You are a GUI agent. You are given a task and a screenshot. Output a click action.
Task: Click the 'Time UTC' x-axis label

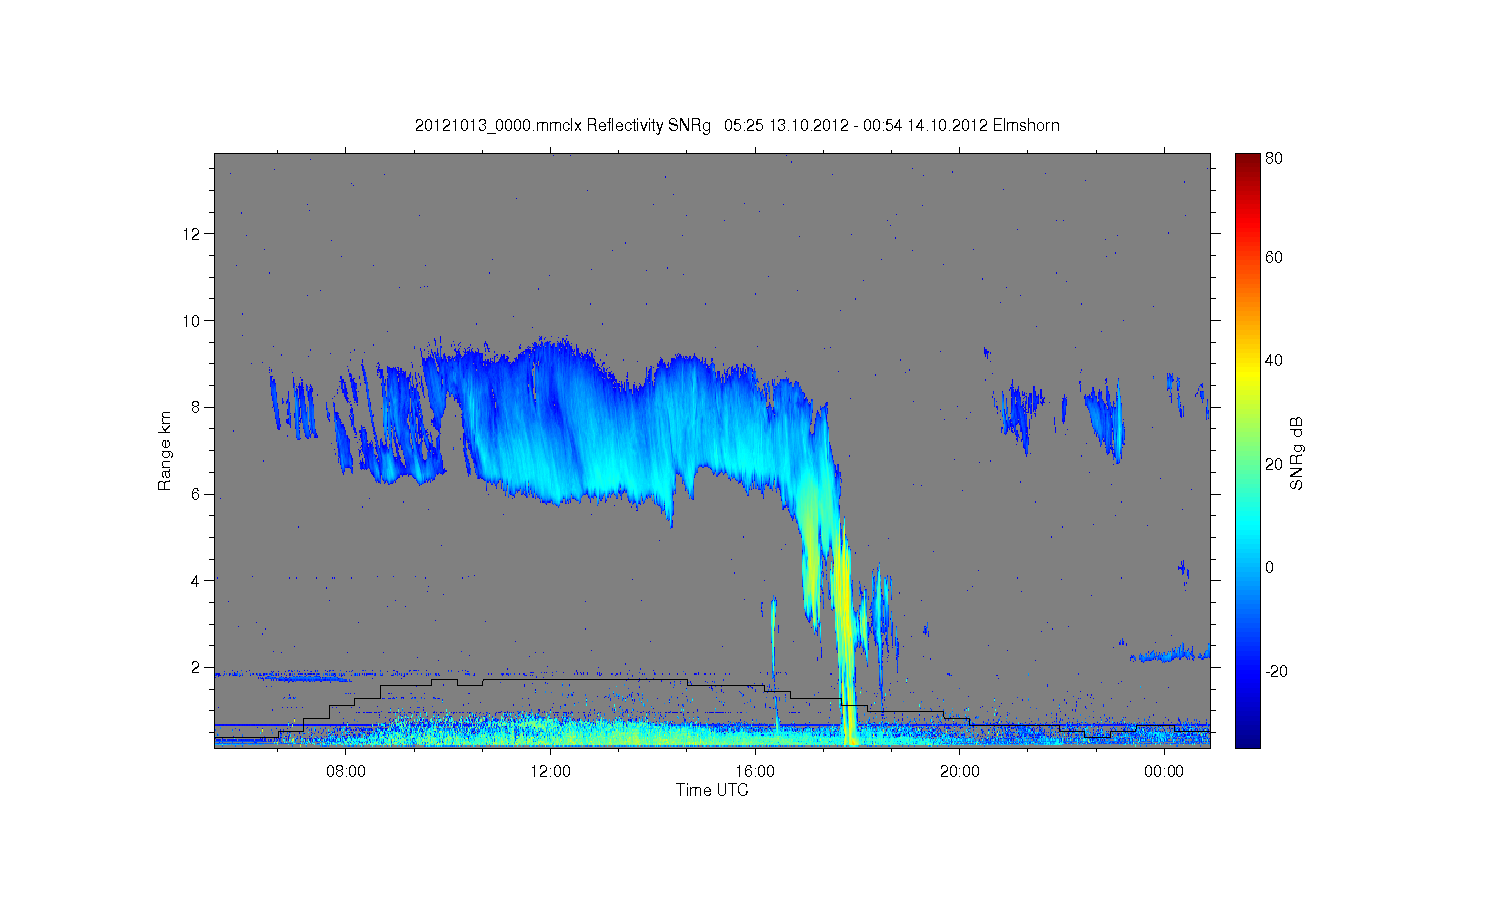pos(712,790)
